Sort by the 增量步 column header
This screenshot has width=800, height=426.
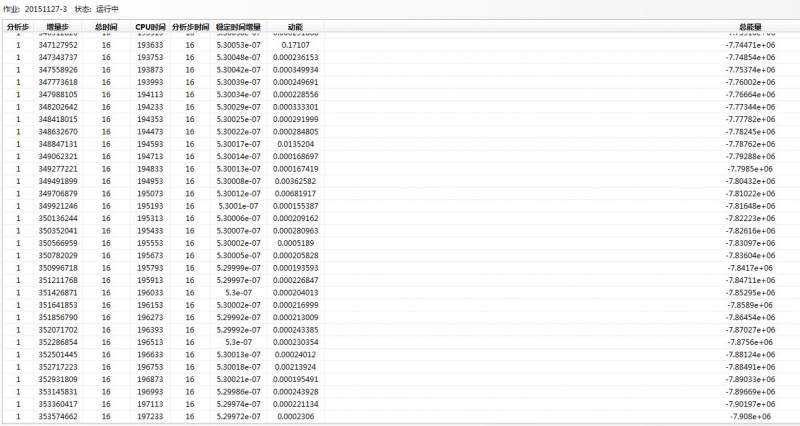[x=58, y=27]
